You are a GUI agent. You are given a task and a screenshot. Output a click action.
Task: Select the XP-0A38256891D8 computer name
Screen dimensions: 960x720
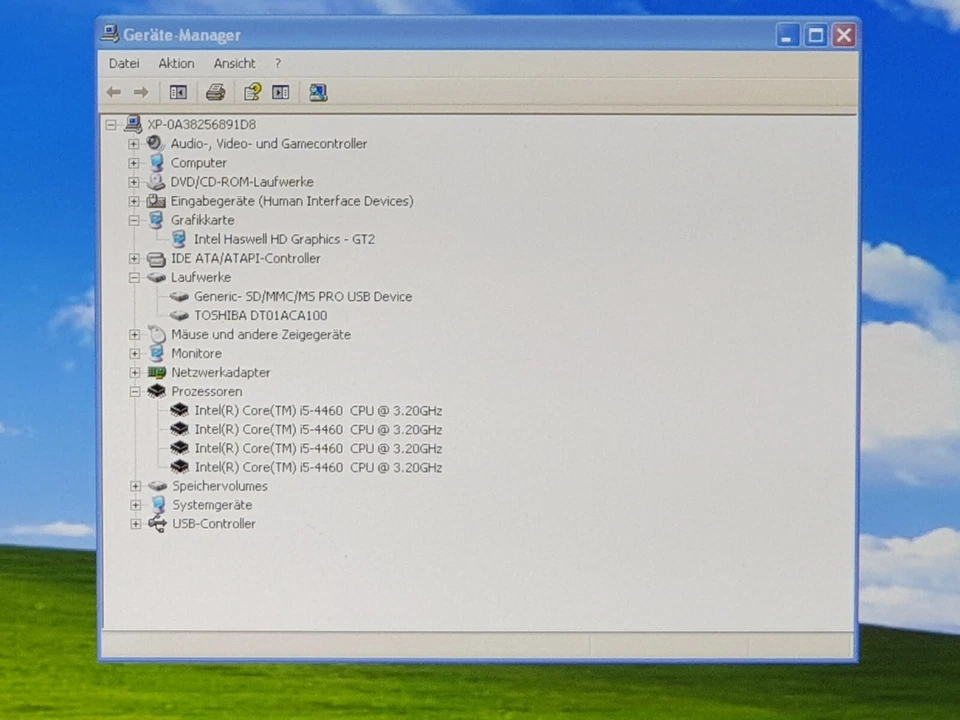pyautogui.click(x=201, y=124)
